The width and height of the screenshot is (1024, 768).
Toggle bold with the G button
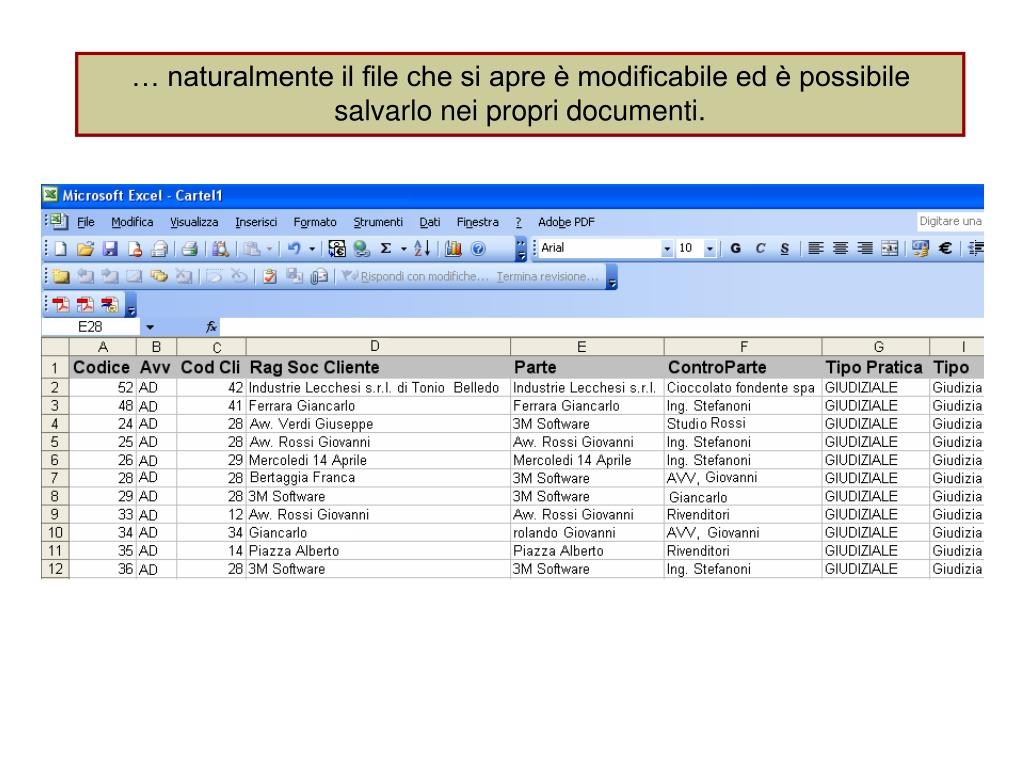[735, 249]
